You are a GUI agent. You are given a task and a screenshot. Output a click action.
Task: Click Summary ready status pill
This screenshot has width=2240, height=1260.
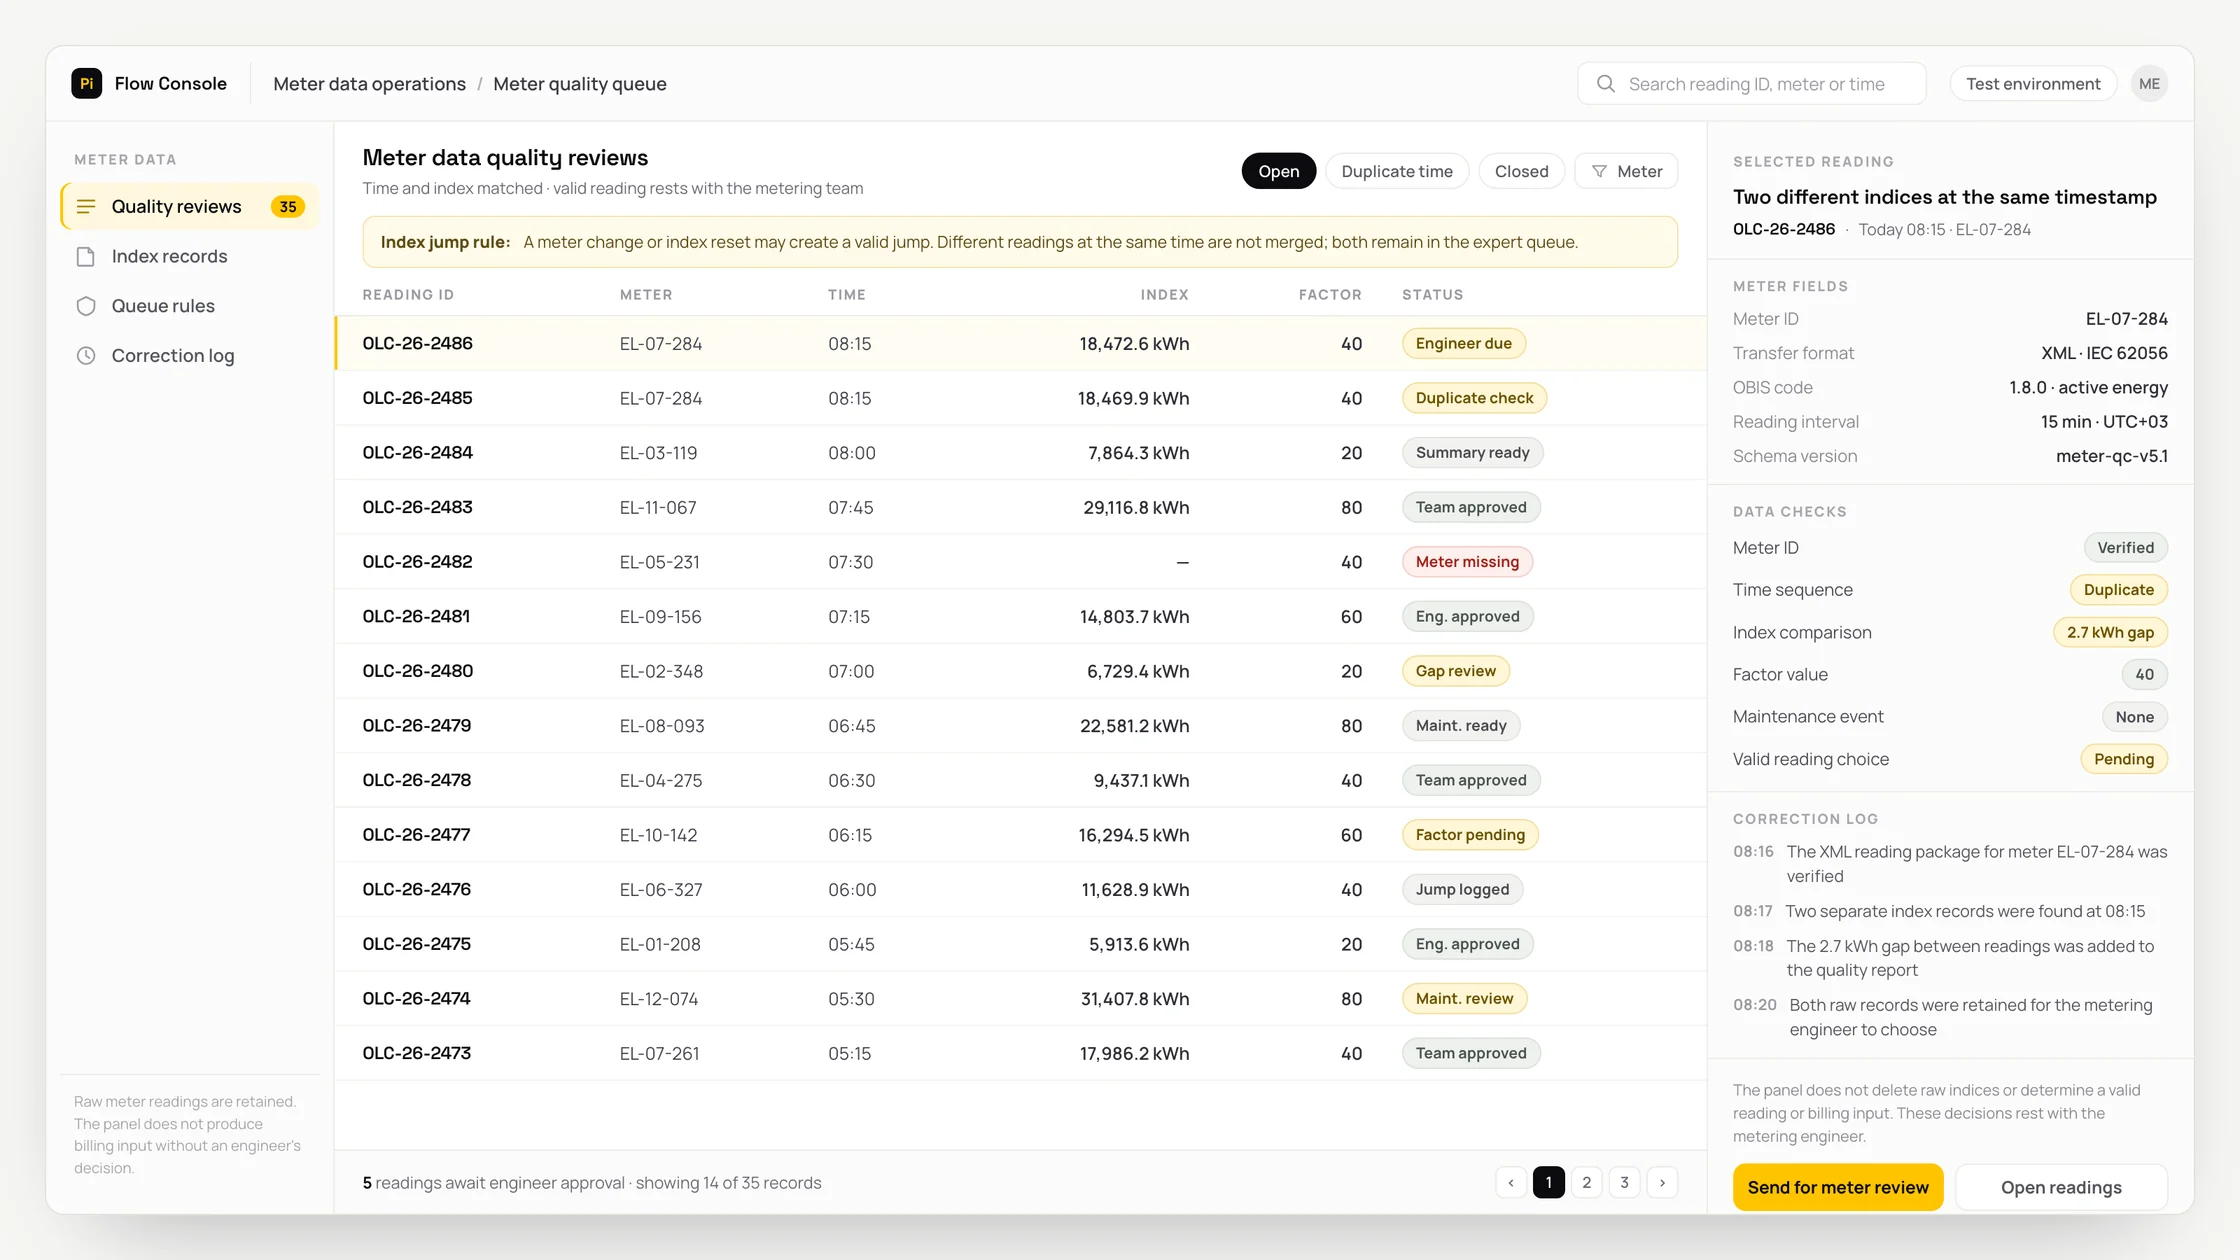(1472, 453)
